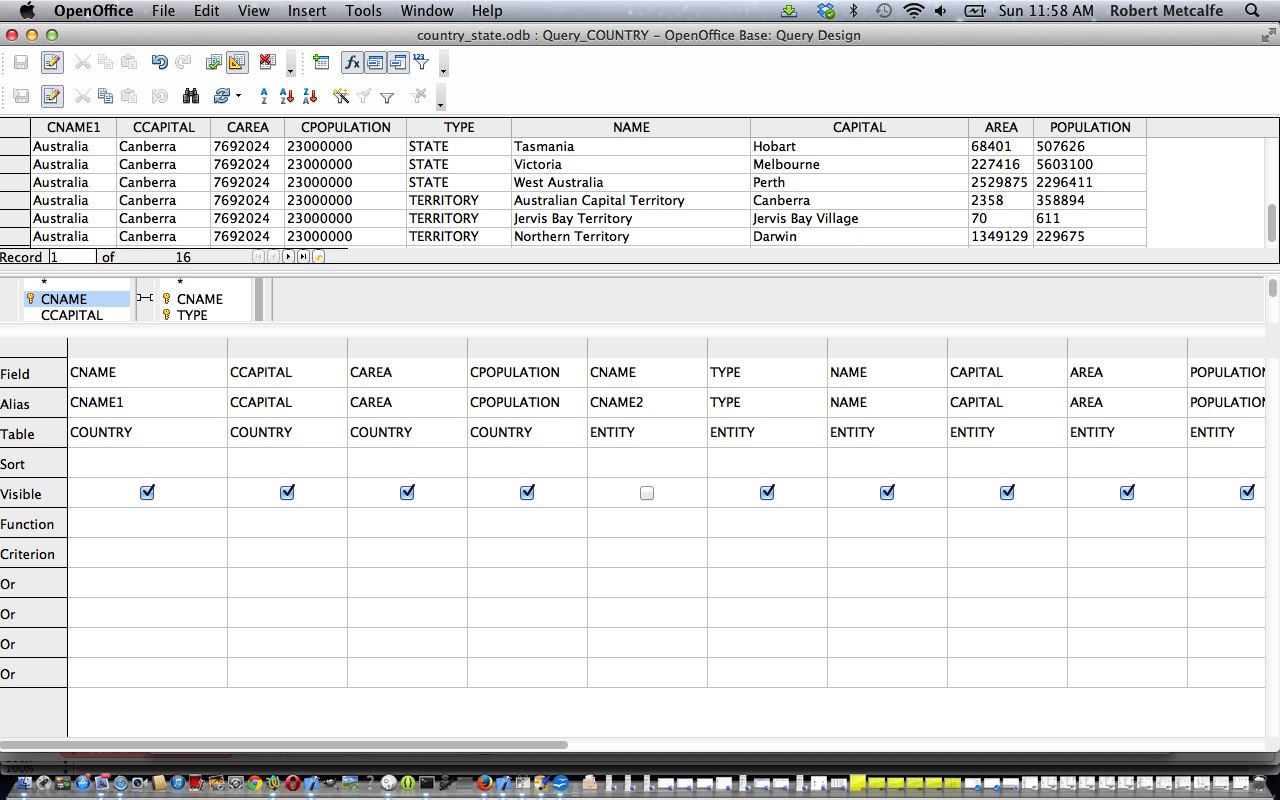1280x800 pixels.
Task: Open Add Tables with the green plus table icon
Action: tap(321, 62)
